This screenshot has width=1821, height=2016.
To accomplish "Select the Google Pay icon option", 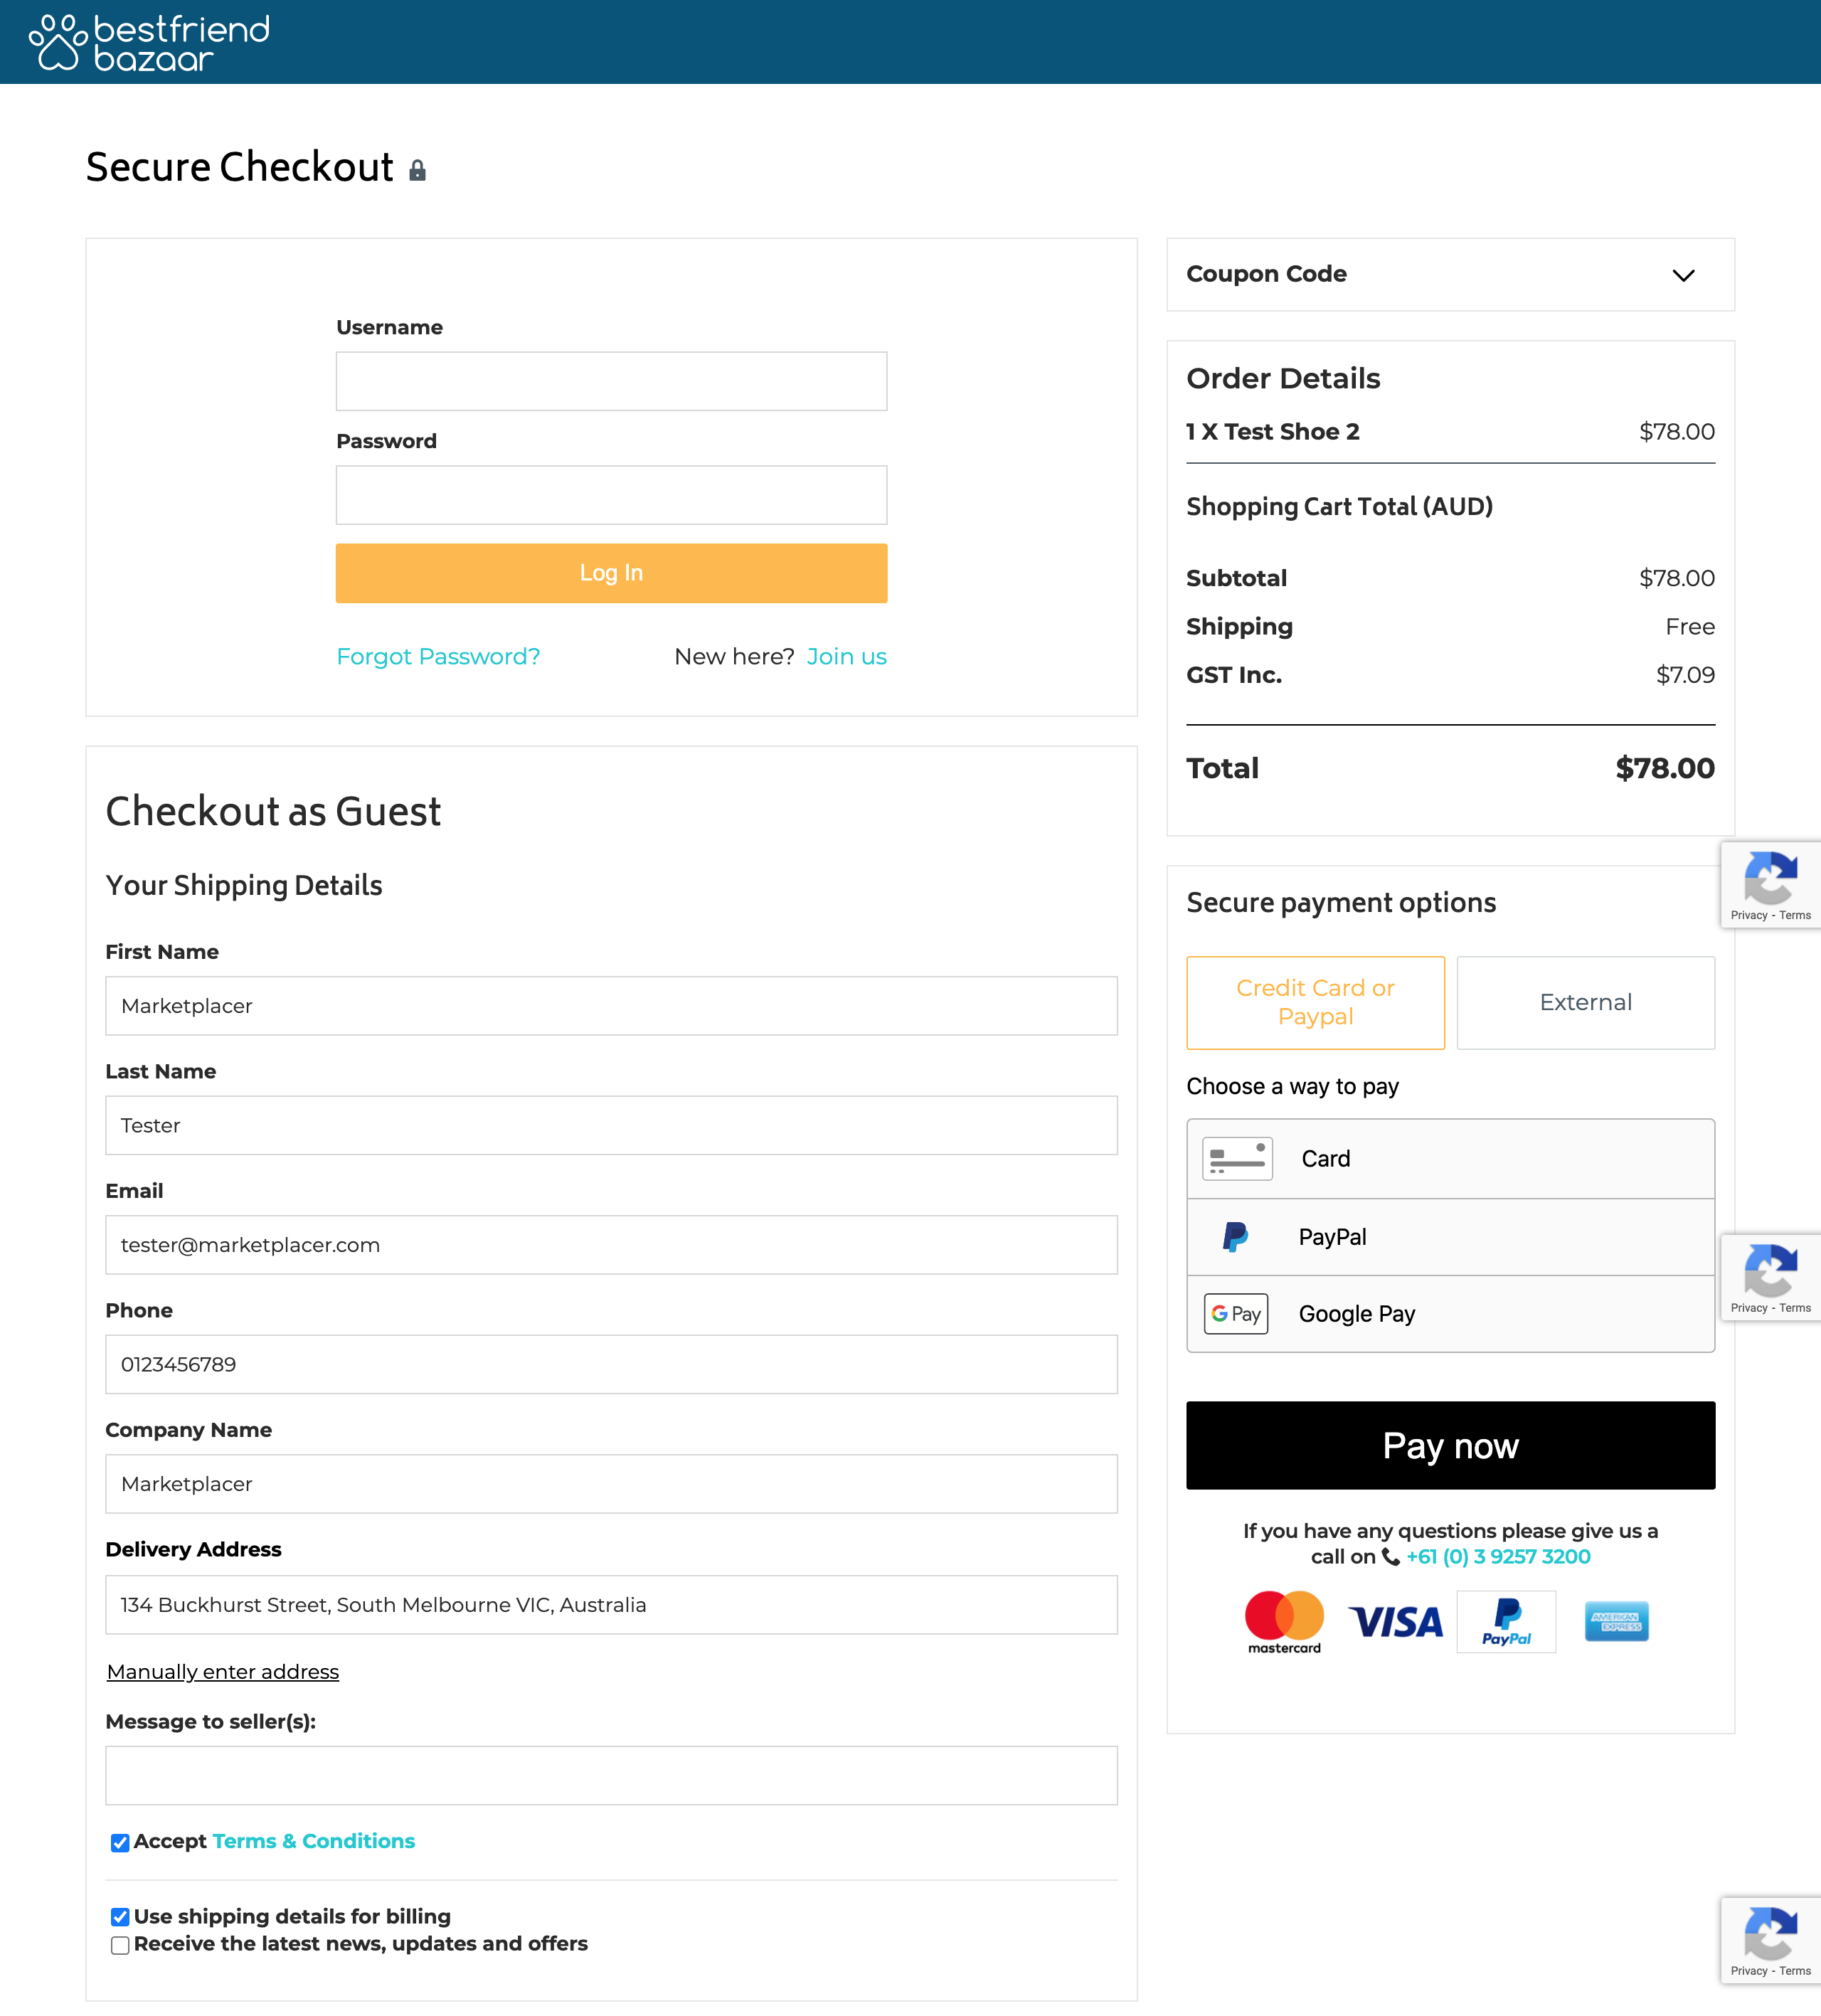I will (1236, 1314).
